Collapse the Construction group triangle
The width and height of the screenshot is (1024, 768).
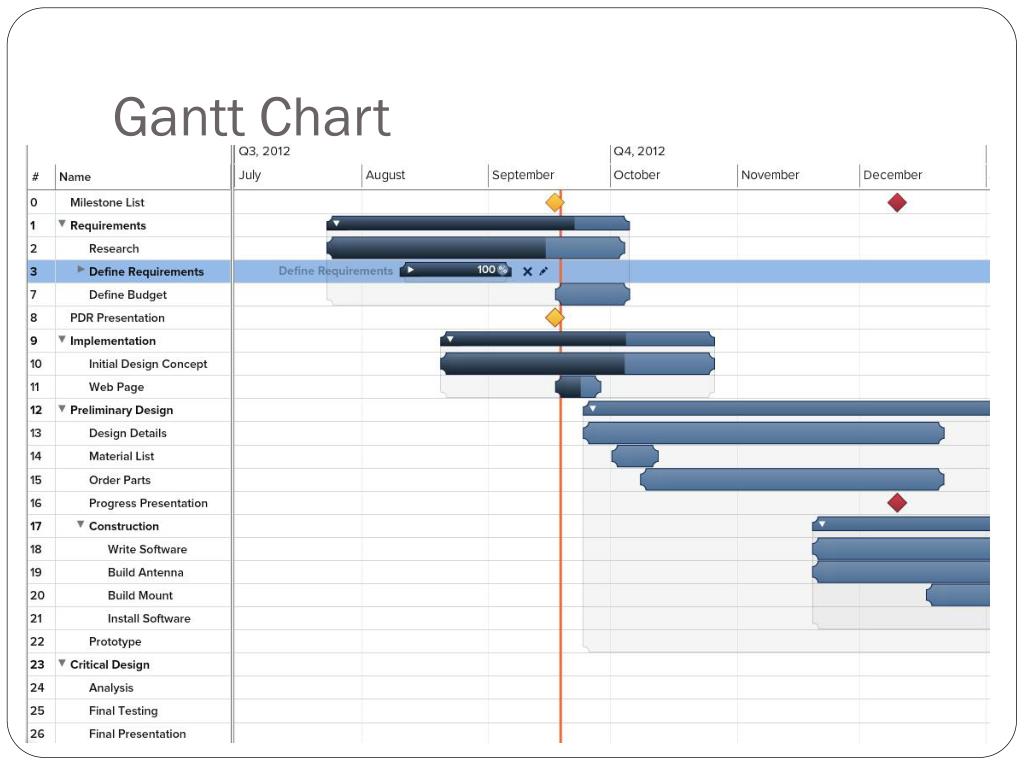pyautogui.click(x=80, y=524)
